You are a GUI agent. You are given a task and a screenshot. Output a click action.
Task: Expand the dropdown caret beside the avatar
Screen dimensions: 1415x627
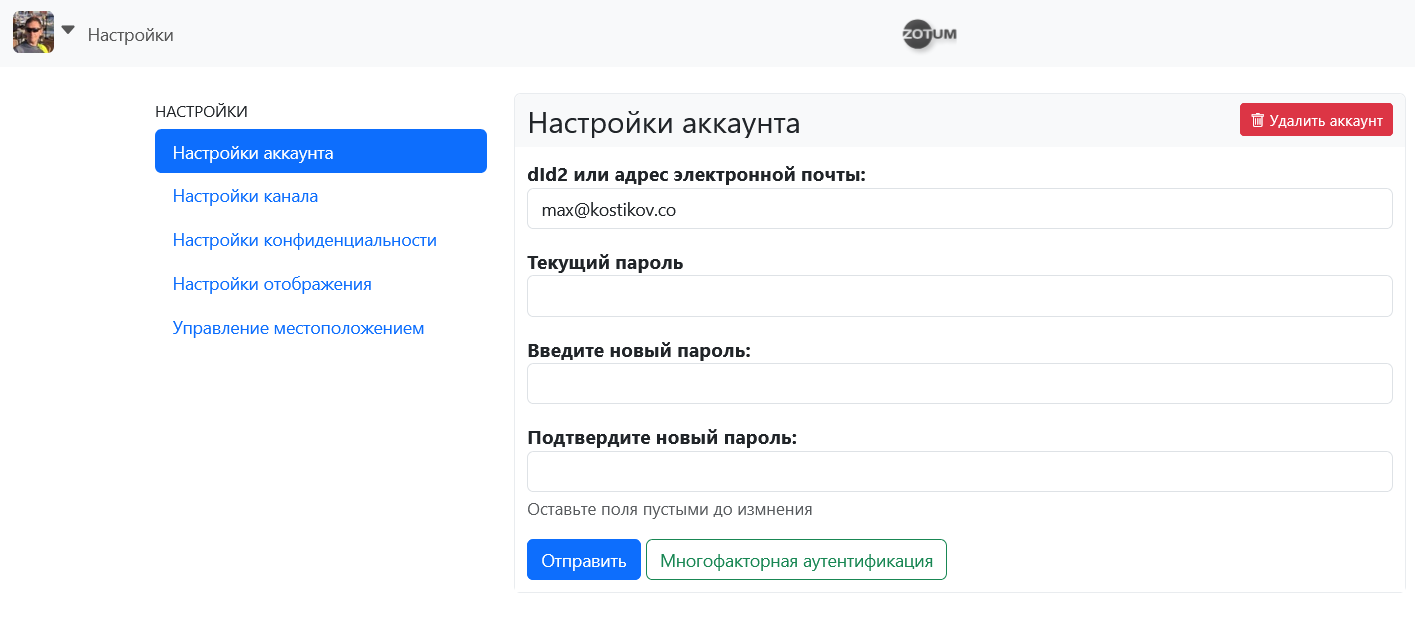(68, 30)
